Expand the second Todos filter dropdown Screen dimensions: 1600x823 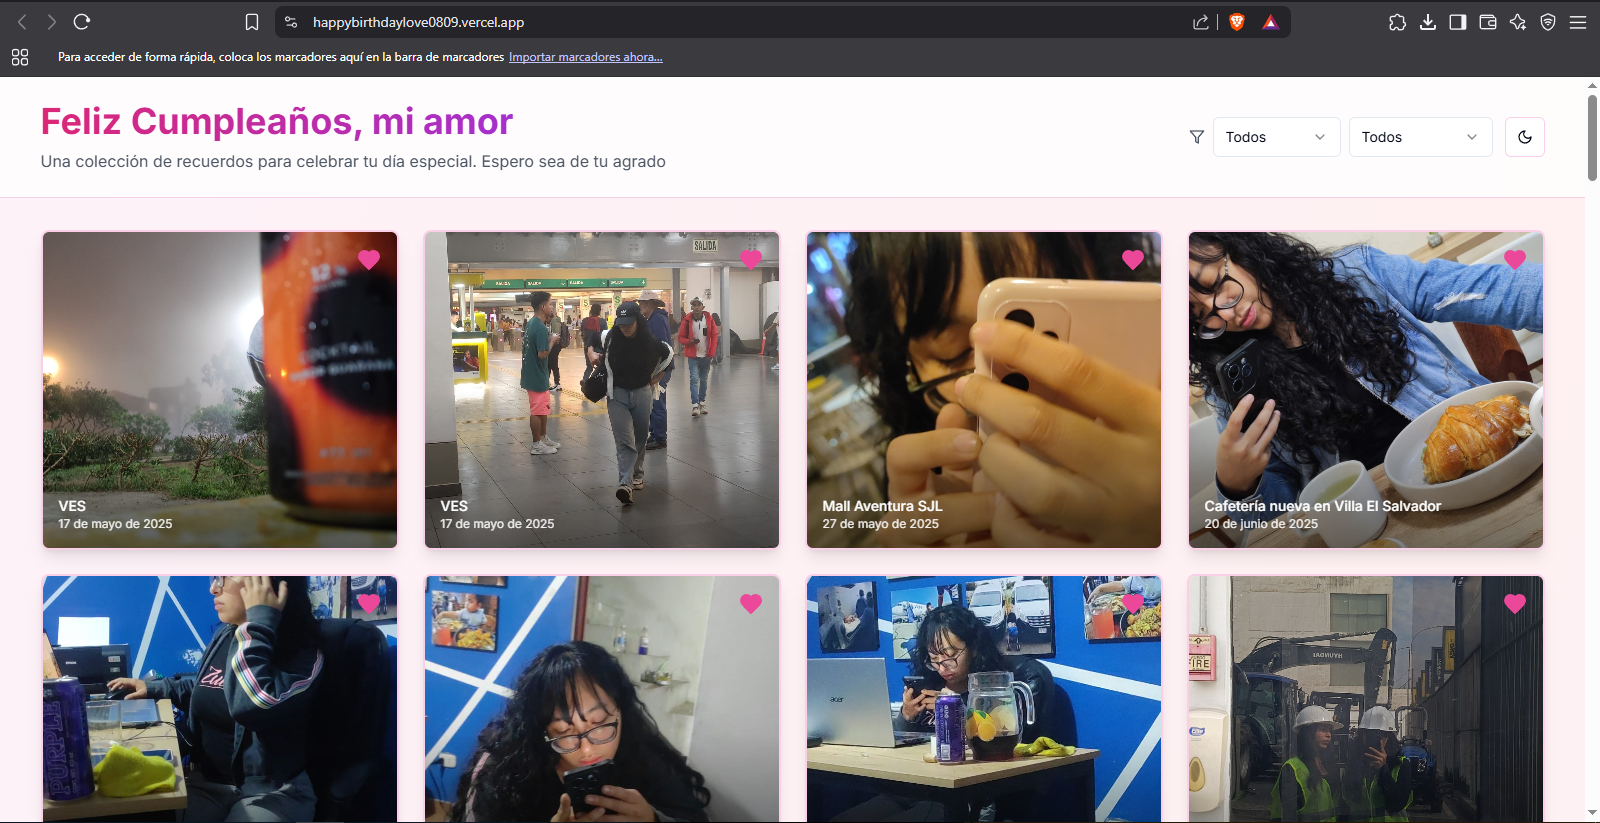pos(1421,137)
